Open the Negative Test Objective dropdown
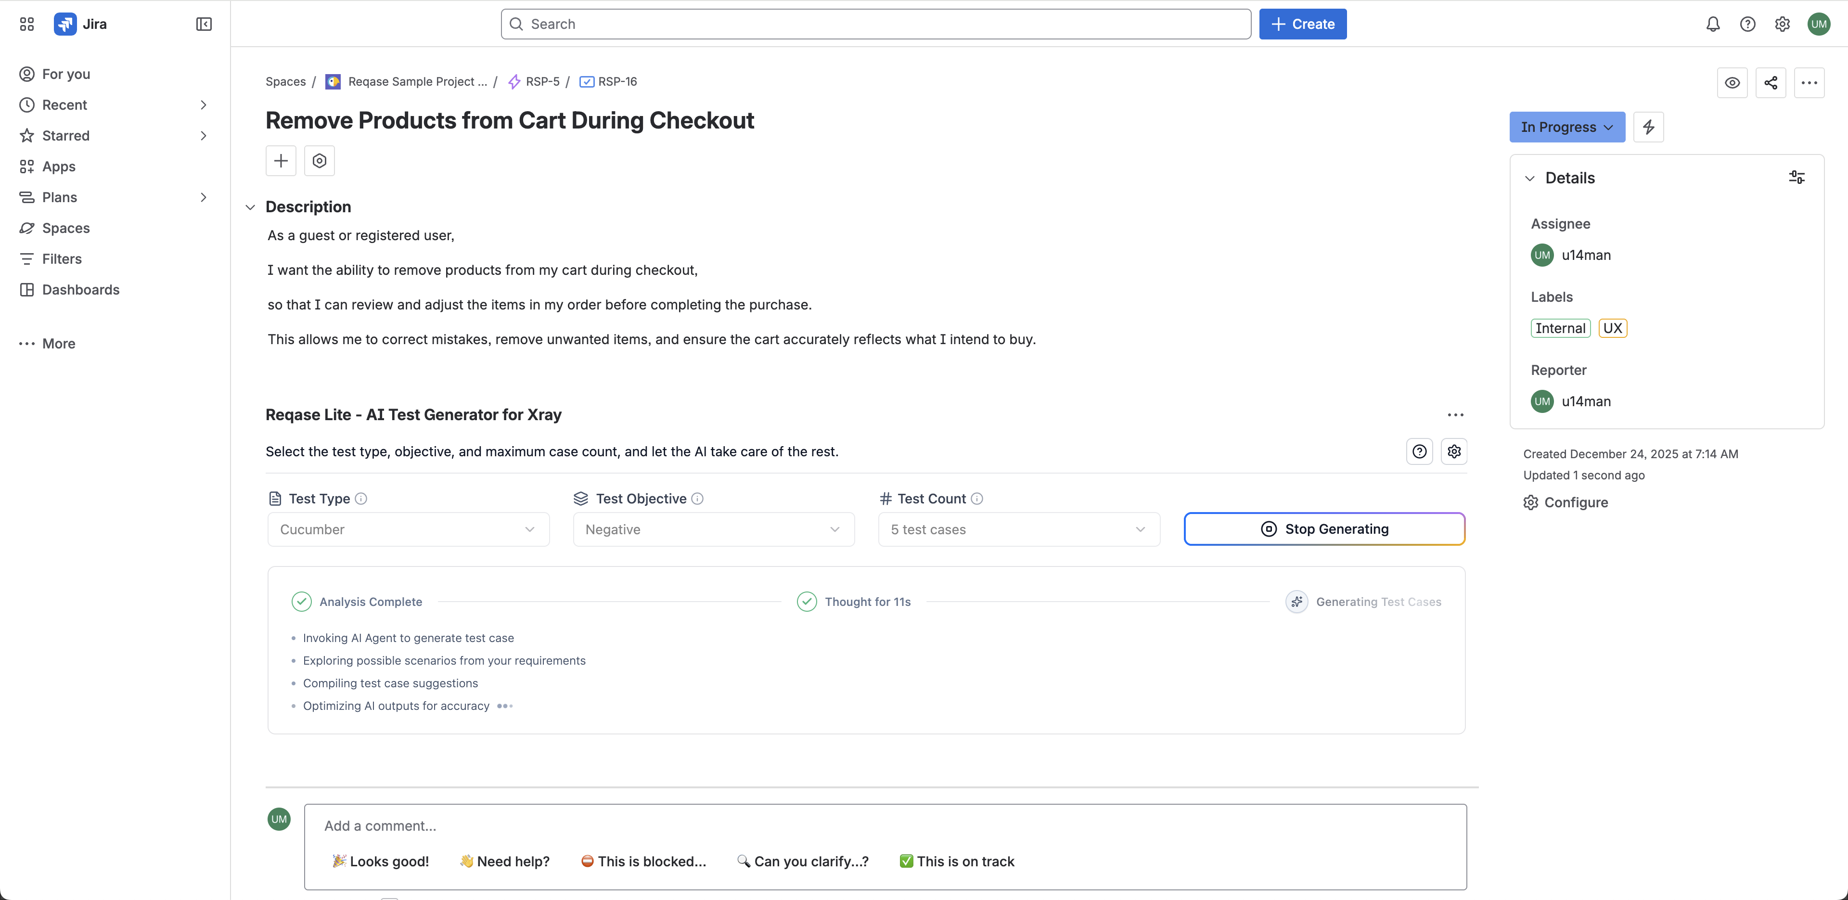This screenshot has width=1848, height=900. [712, 529]
